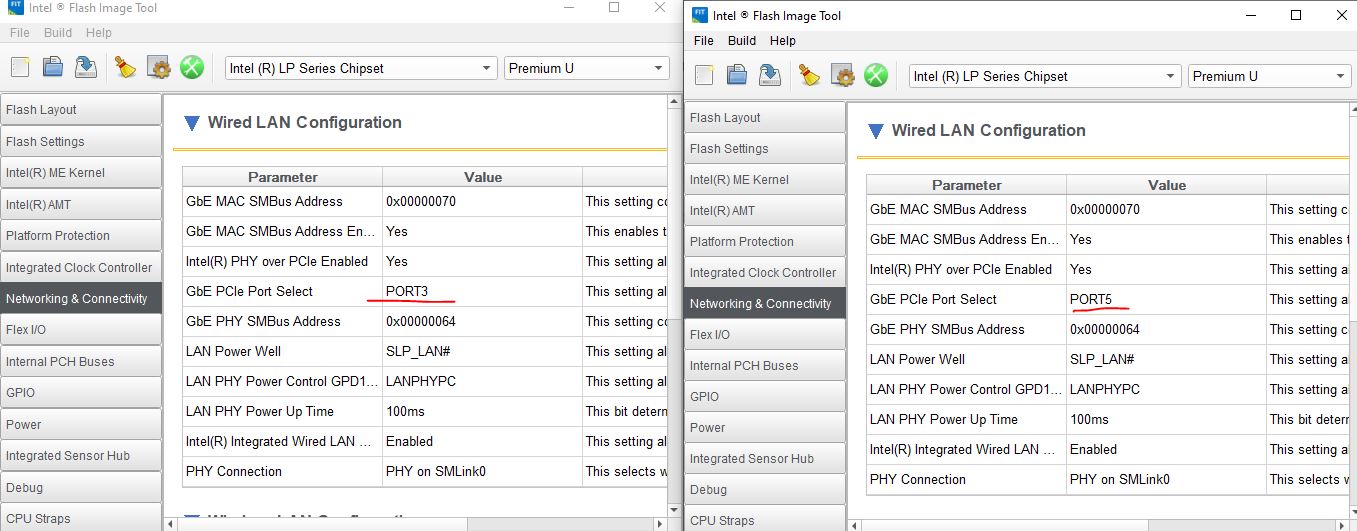Image resolution: width=1357 pixels, height=531 pixels.
Task: Open chipset dropdown in right window
Action: tap(1045, 76)
